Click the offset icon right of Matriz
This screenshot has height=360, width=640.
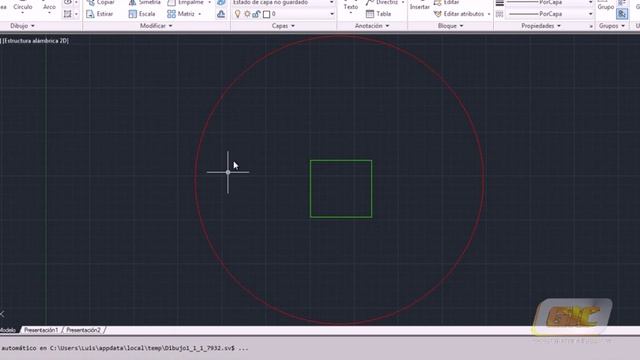coord(221,14)
